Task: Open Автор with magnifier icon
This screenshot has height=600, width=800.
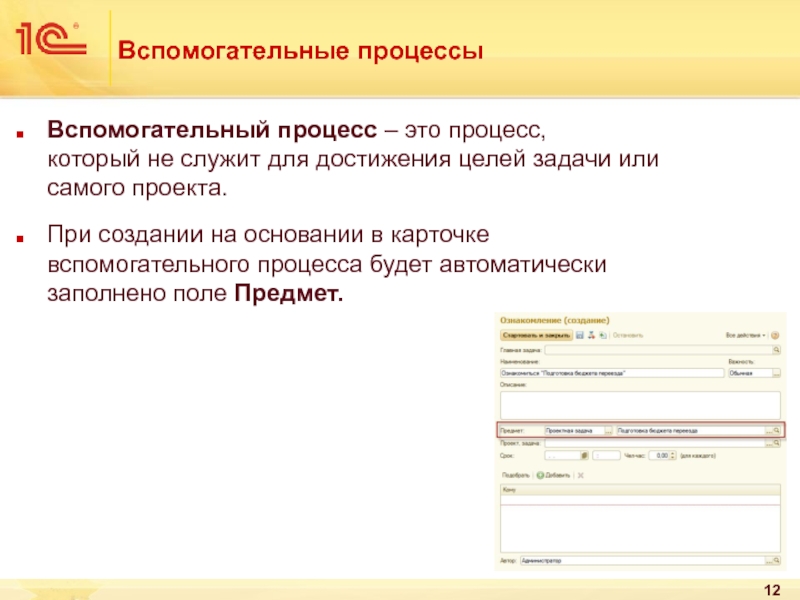Action: point(777,560)
